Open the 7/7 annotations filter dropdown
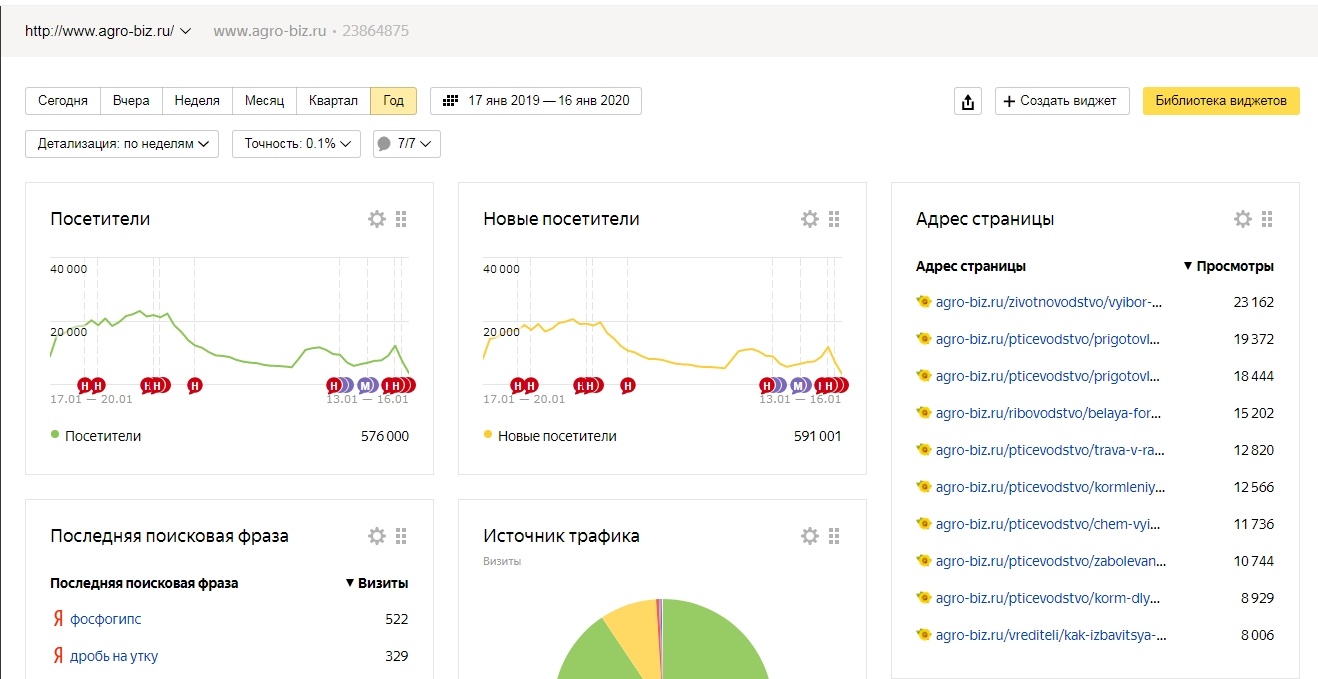This screenshot has width=1318, height=679. [x=407, y=144]
